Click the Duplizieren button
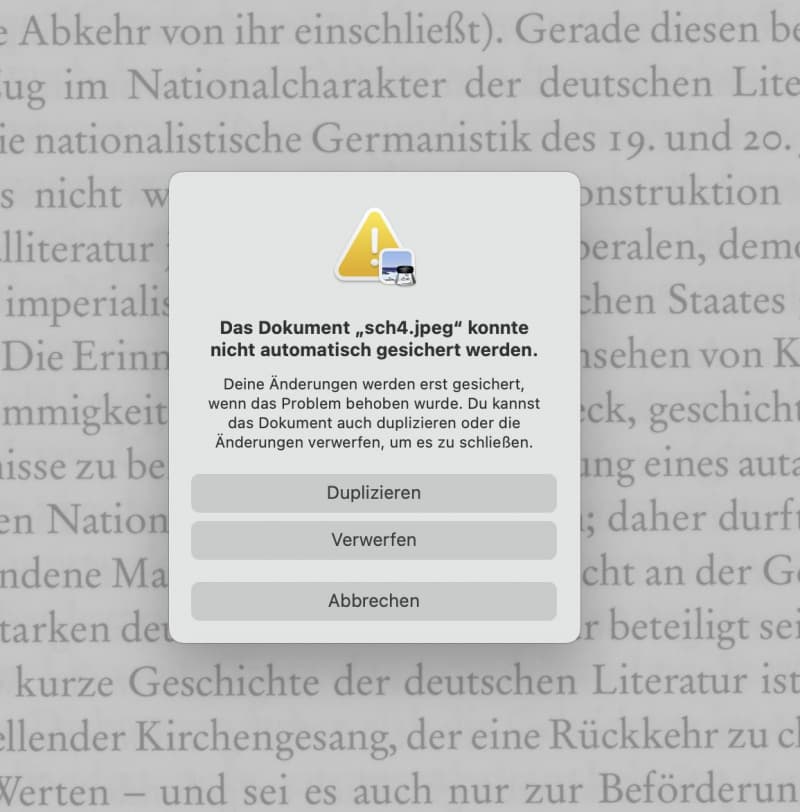Image resolution: width=800 pixels, height=812 pixels. 373,493
